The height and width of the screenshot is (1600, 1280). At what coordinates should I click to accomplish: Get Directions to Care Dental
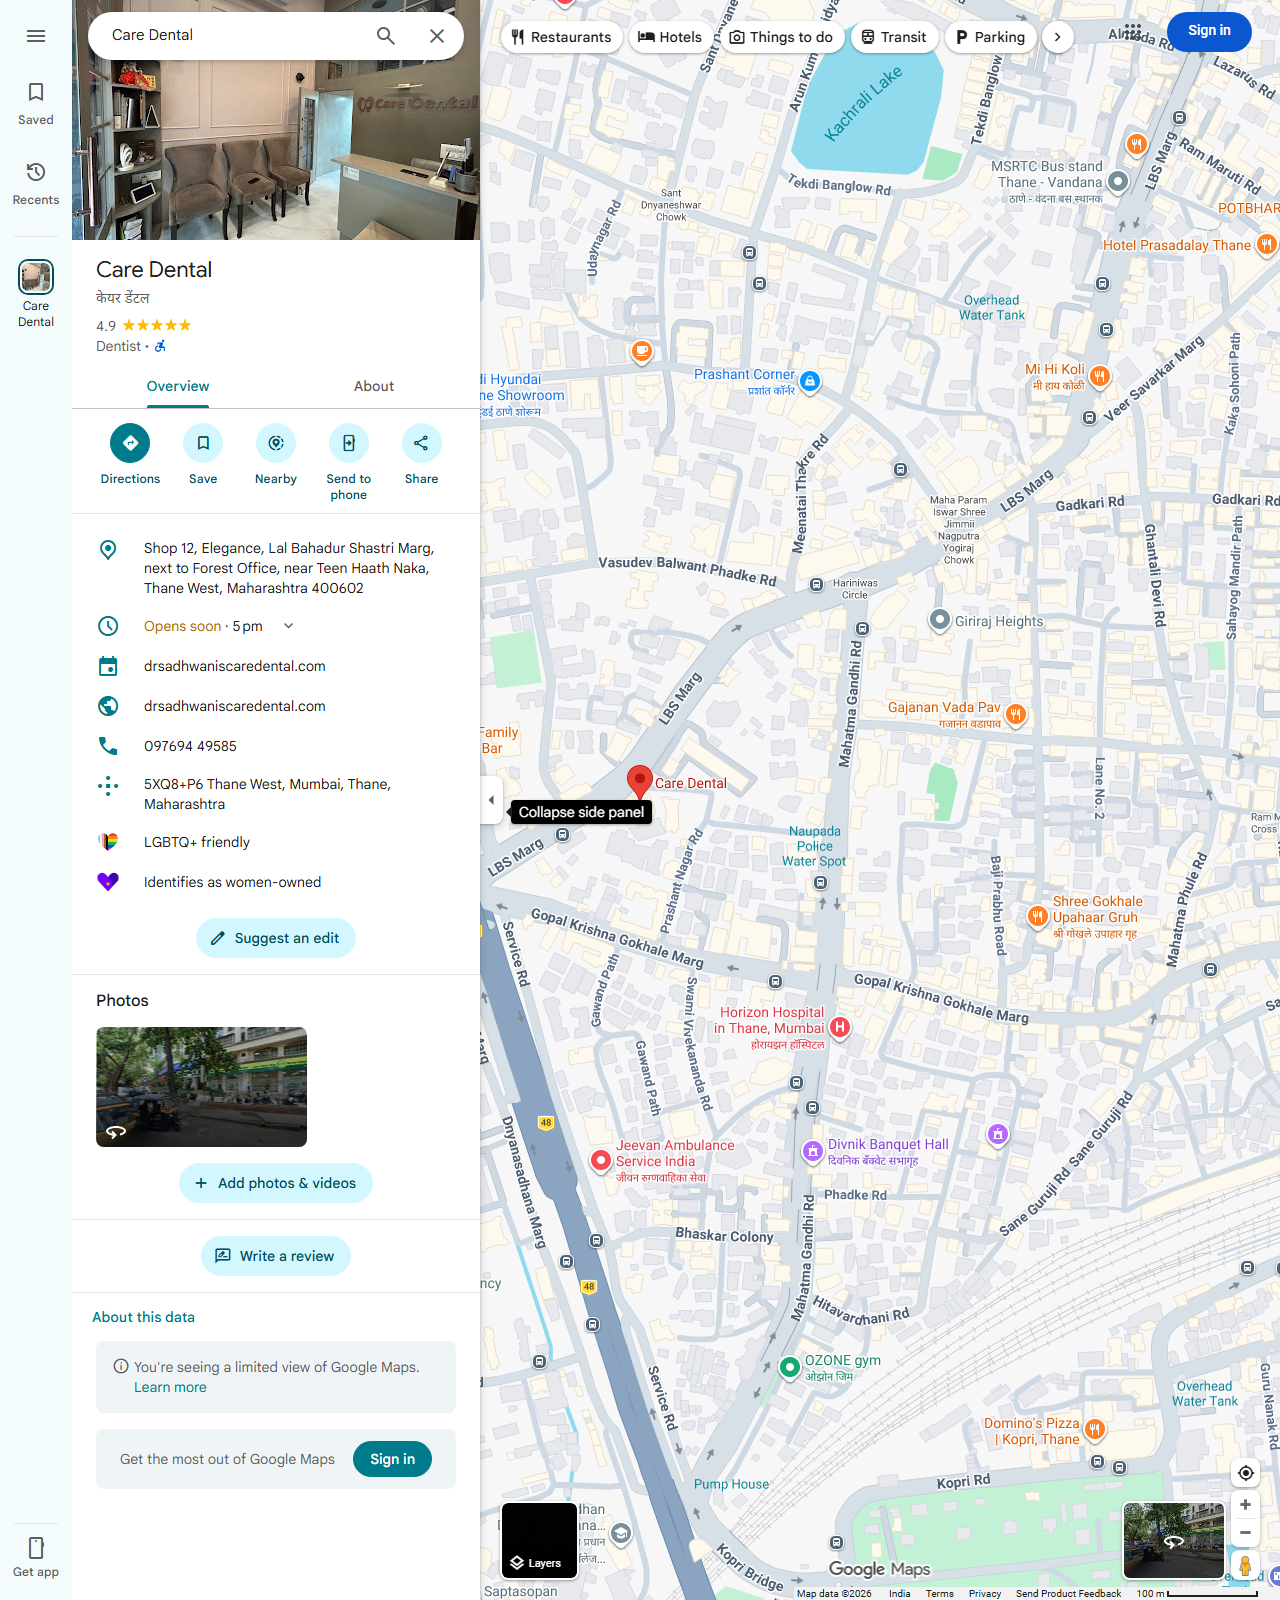[x=130, y=455]
